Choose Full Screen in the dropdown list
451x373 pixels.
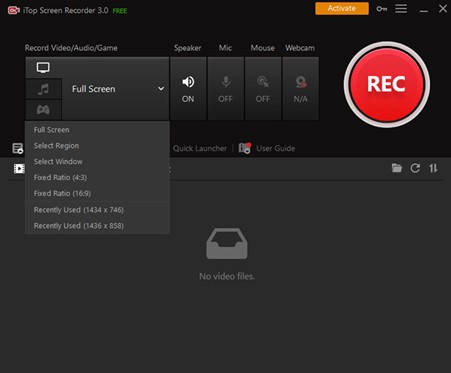point(97,130)
